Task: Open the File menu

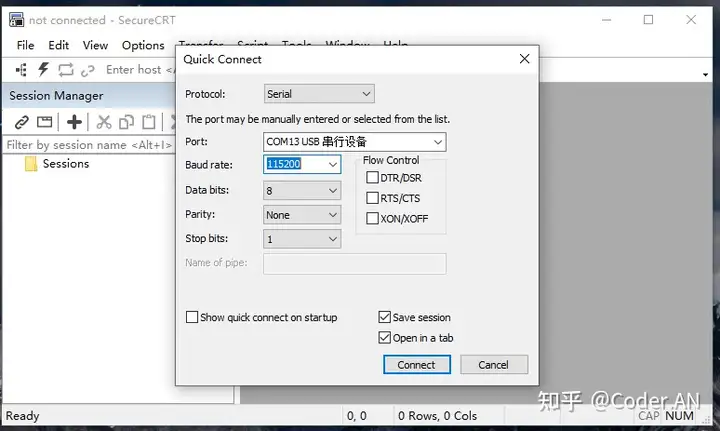Action: point(25,45)
